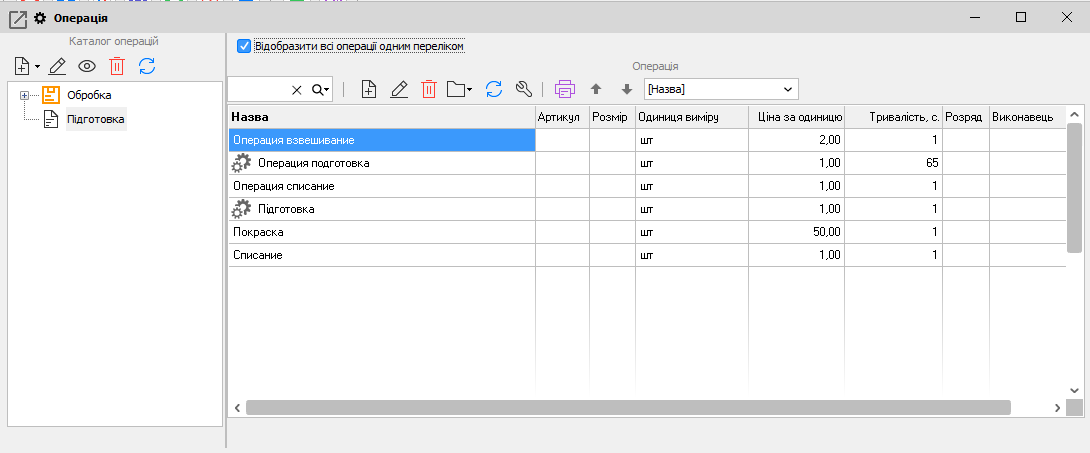This screenshot has width=1090, height=453.
Task: Refresh the operations table
Action: click(x=493, y=89)
